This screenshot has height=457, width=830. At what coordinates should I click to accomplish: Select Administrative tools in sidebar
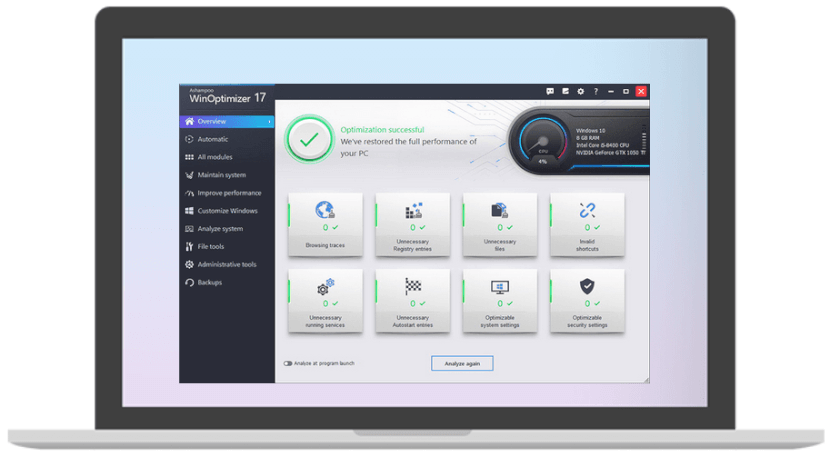click(227, 264)
